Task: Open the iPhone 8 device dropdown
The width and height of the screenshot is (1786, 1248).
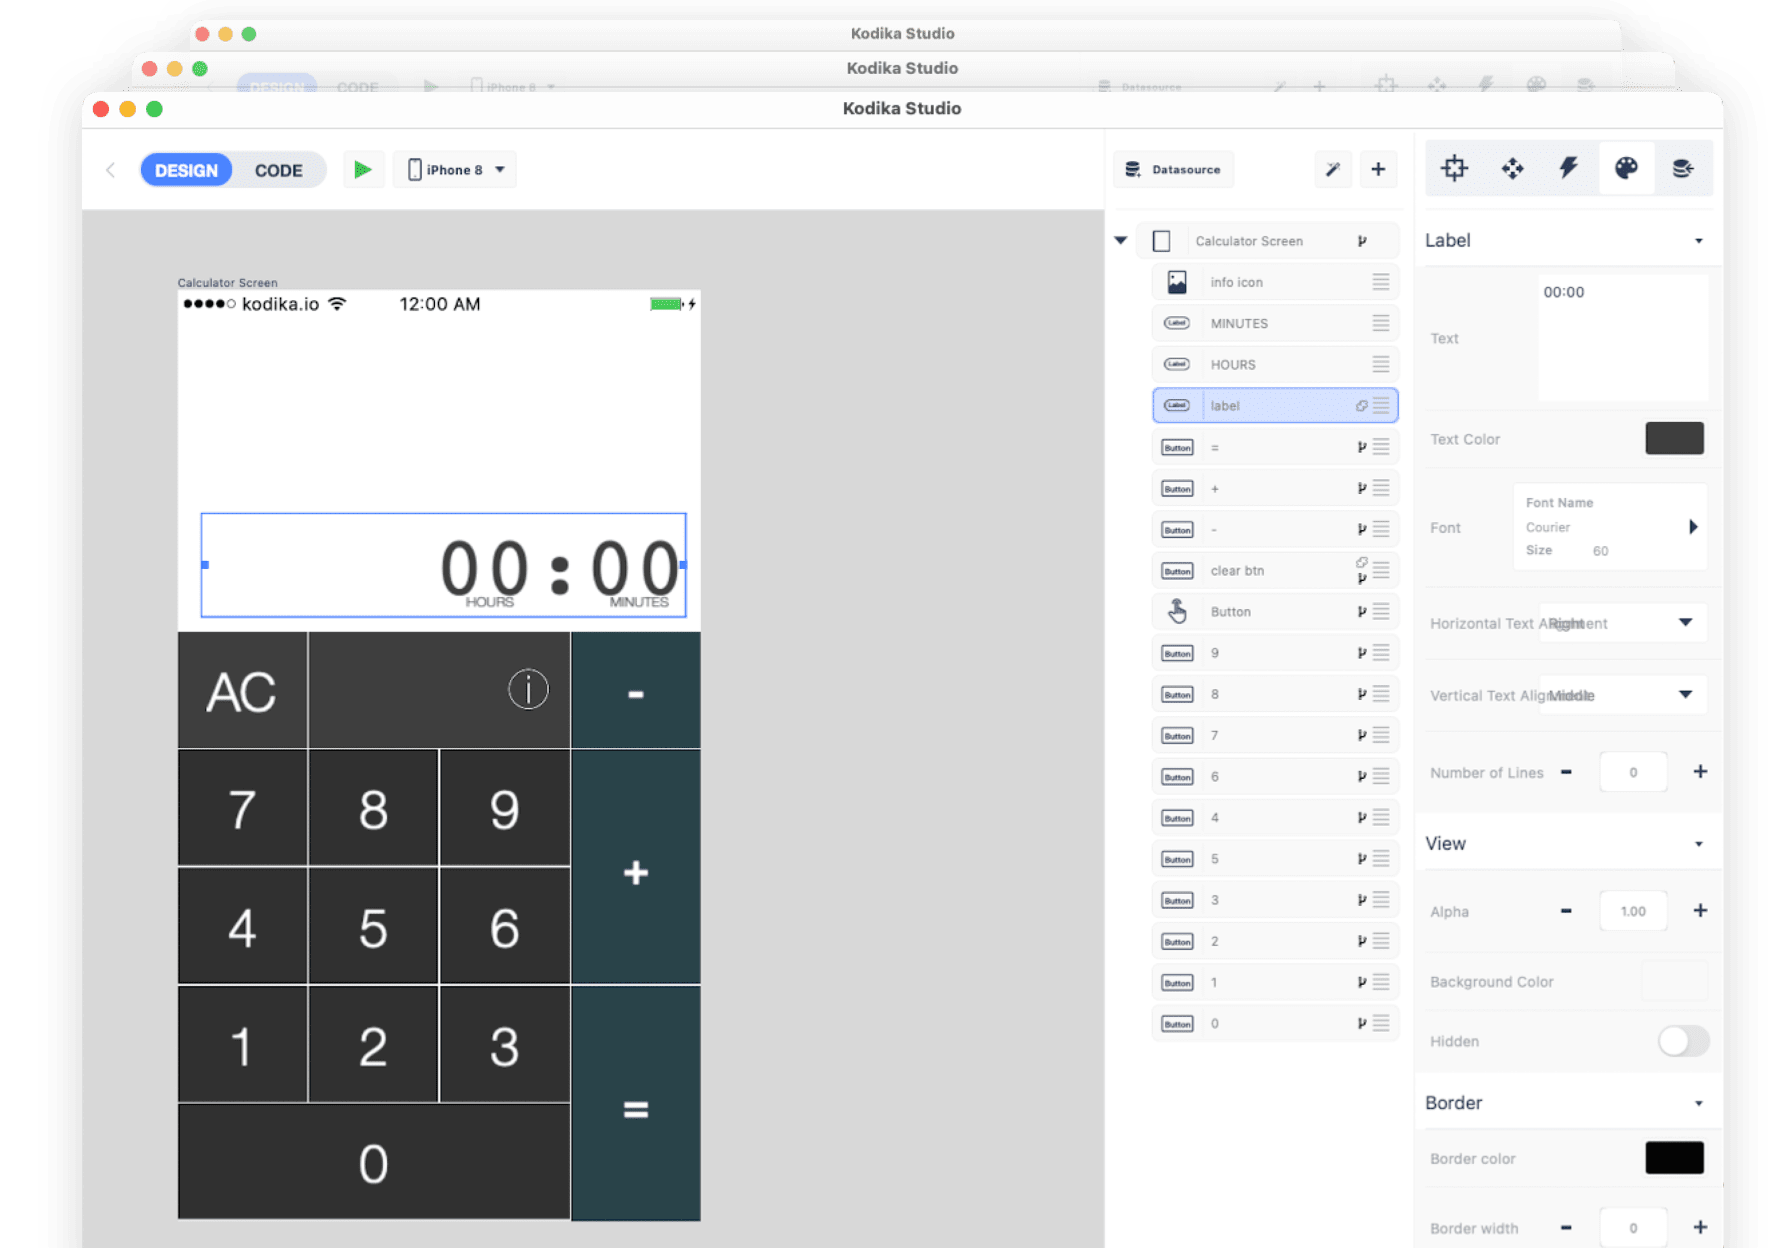Action: point(455,170)
